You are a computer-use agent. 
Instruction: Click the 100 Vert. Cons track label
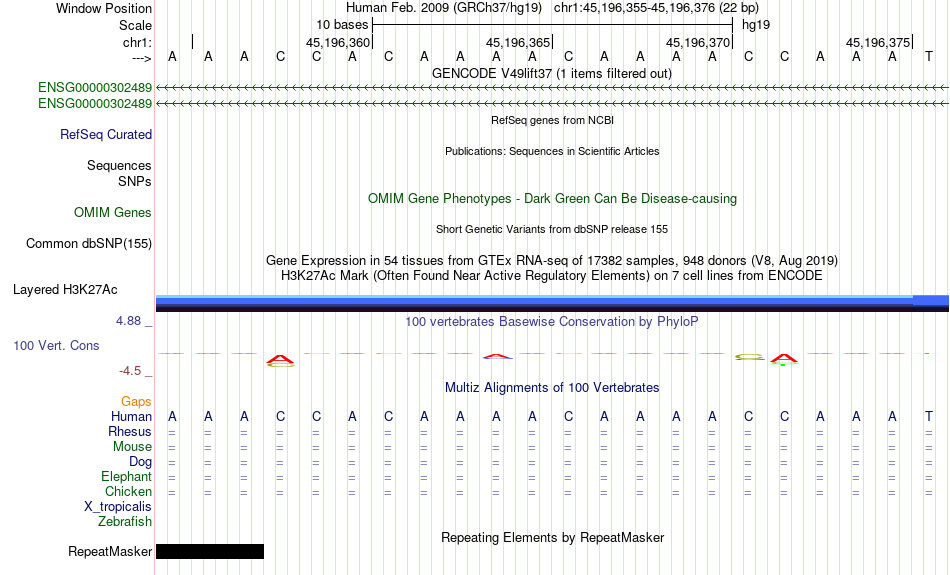coord(56,345)
